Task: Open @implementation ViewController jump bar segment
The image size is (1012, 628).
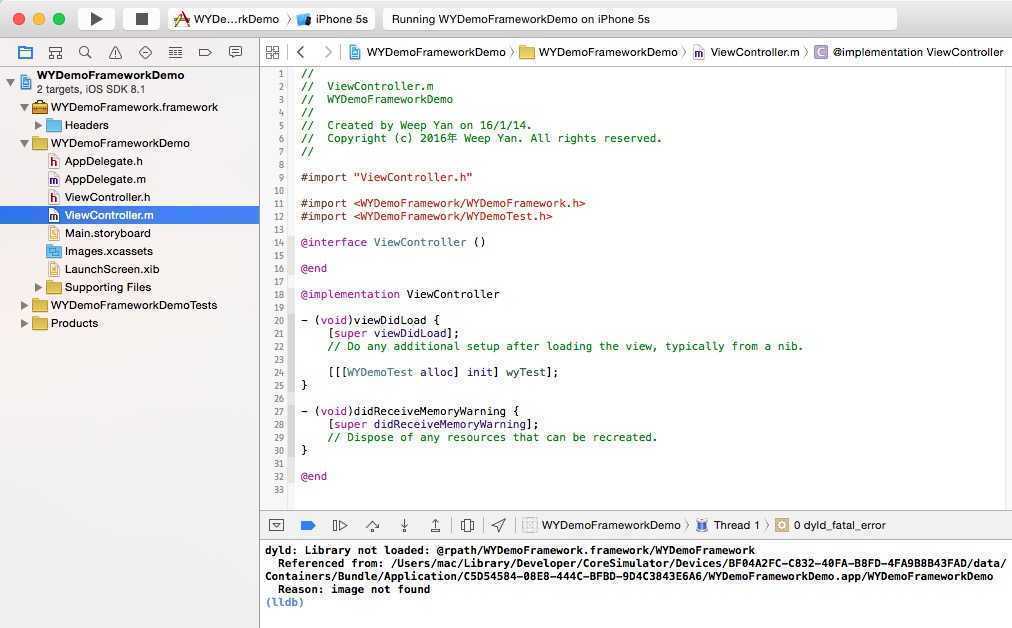Action: (909, 52)
